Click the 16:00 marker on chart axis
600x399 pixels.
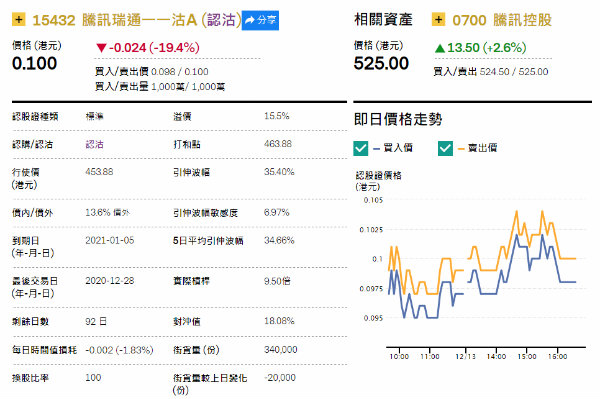click(558, 356)
